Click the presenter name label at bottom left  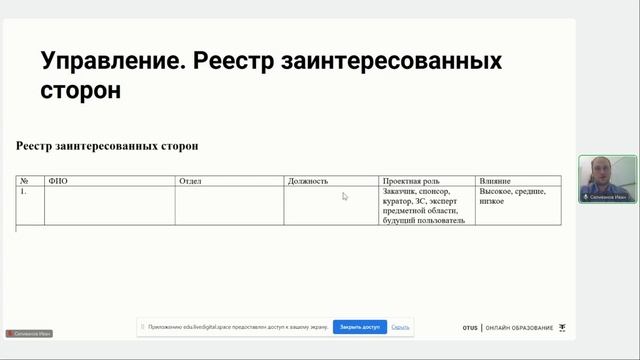point(29,333)
